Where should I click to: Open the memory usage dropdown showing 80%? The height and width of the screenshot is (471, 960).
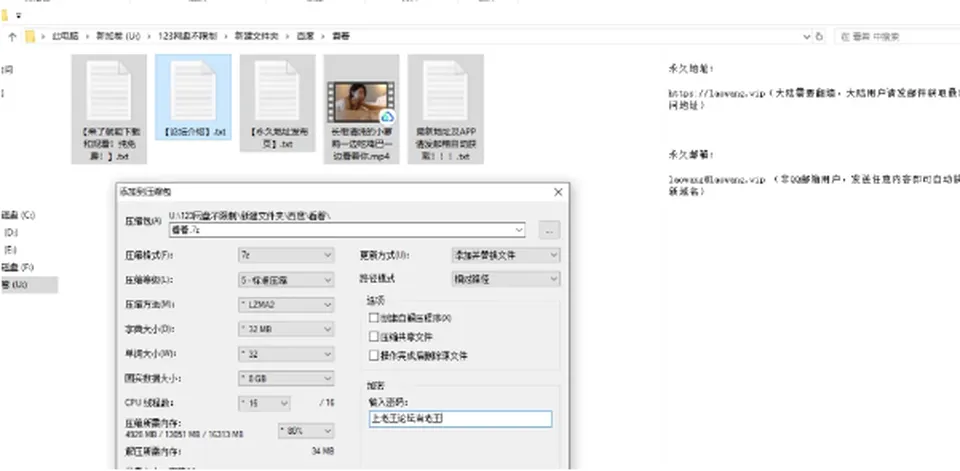coord(306,431)
